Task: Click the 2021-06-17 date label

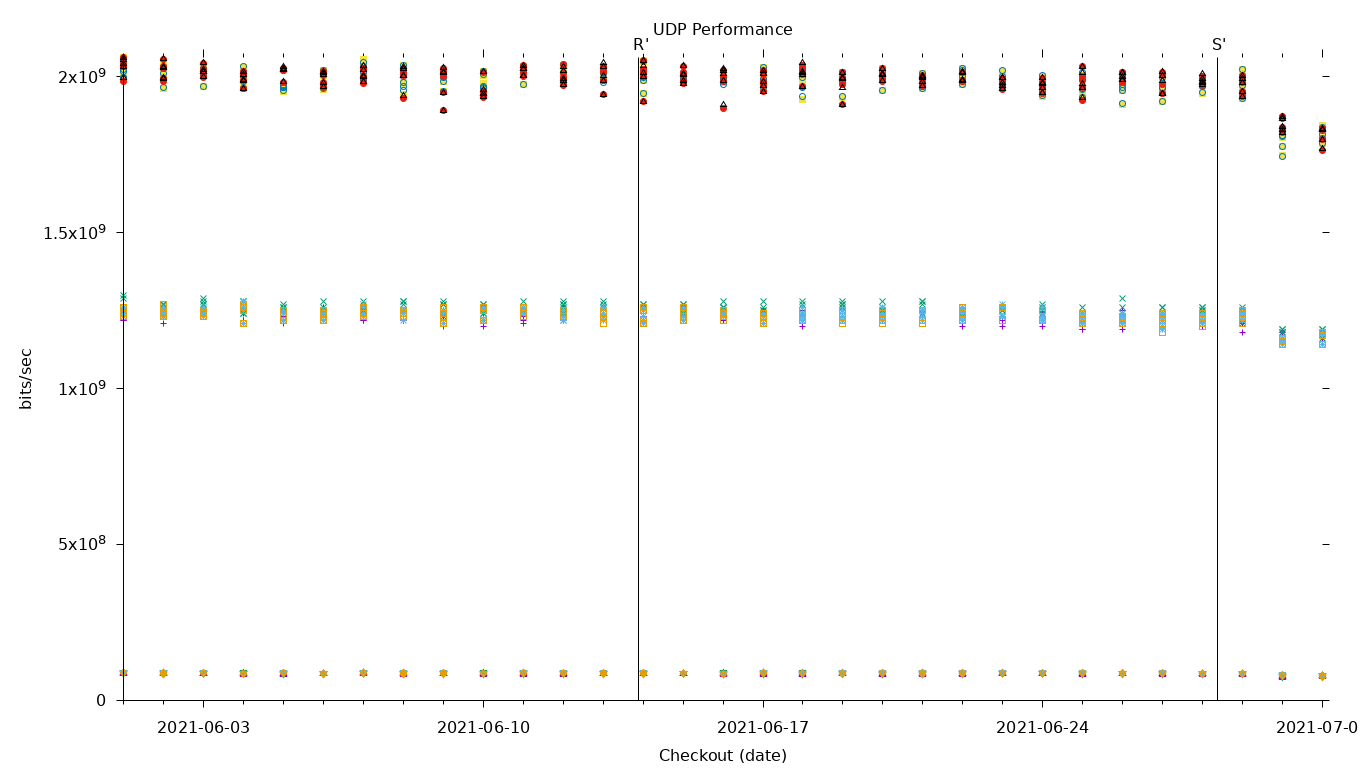Action: (x=763, y=727)
